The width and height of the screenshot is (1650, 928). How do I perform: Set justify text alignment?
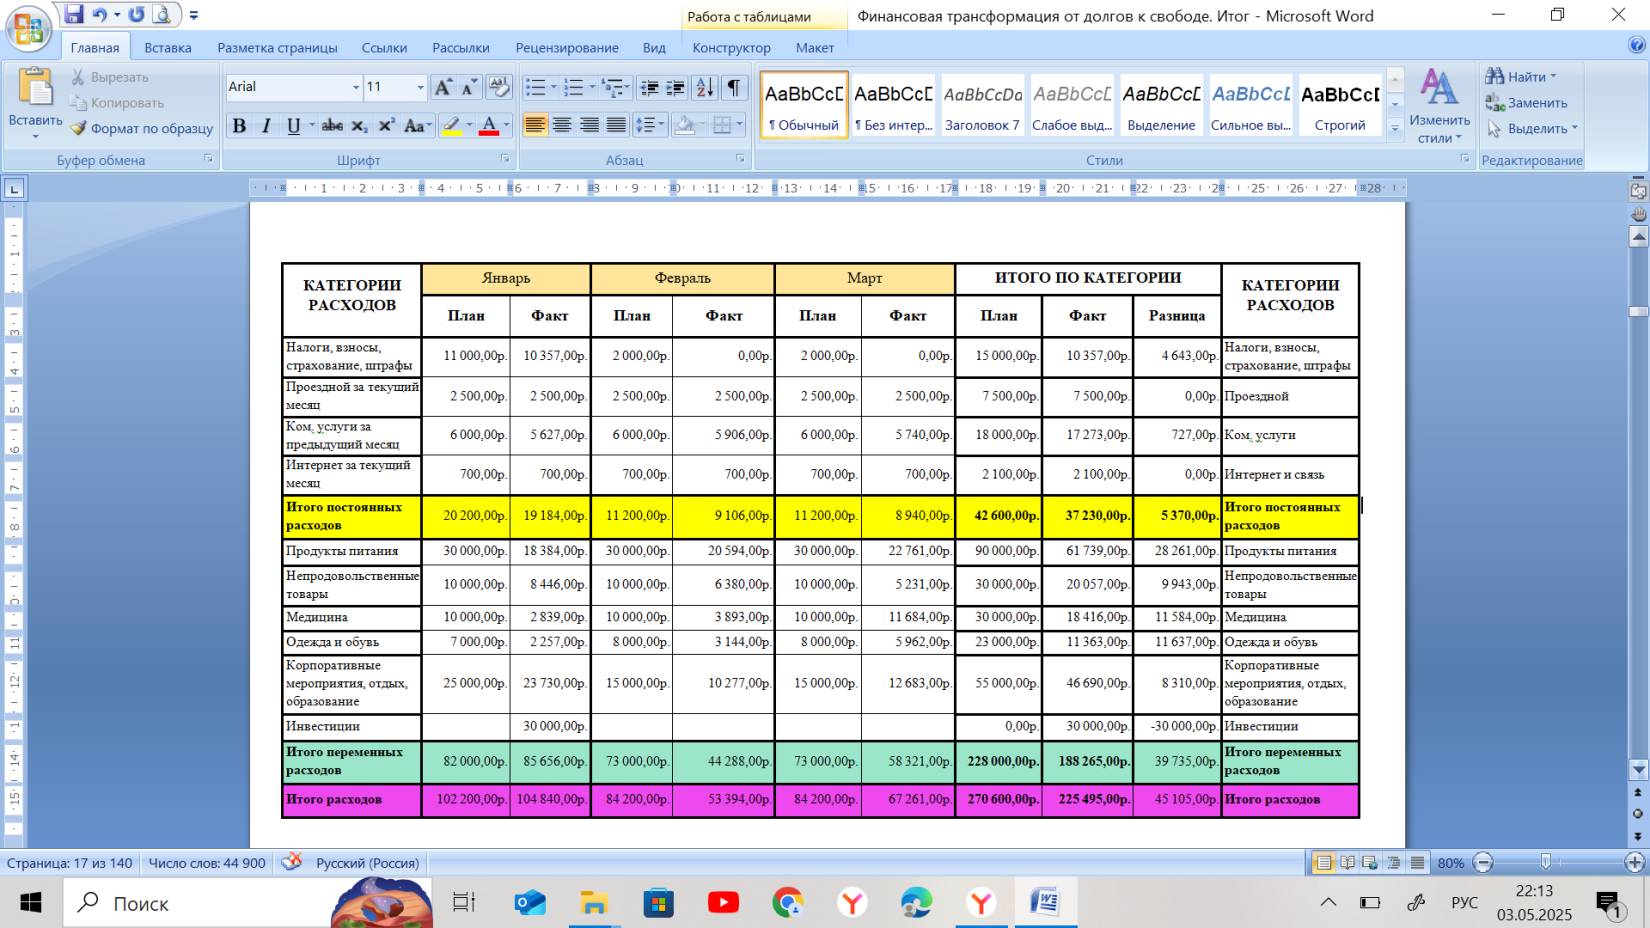click(617, 126)
